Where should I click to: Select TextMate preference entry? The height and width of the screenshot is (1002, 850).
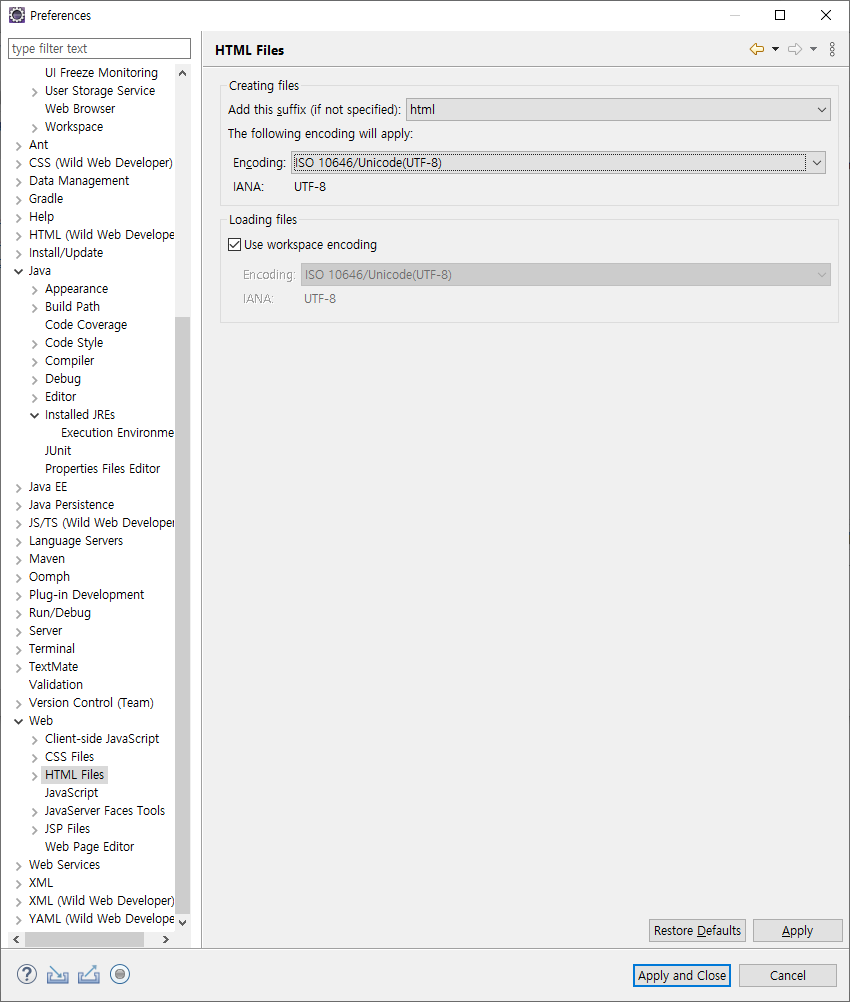pos(53,667)
